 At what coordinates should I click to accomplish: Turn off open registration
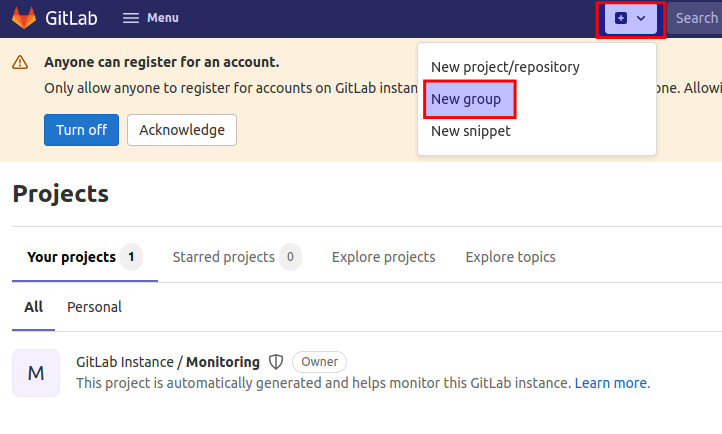coord(82,130)
